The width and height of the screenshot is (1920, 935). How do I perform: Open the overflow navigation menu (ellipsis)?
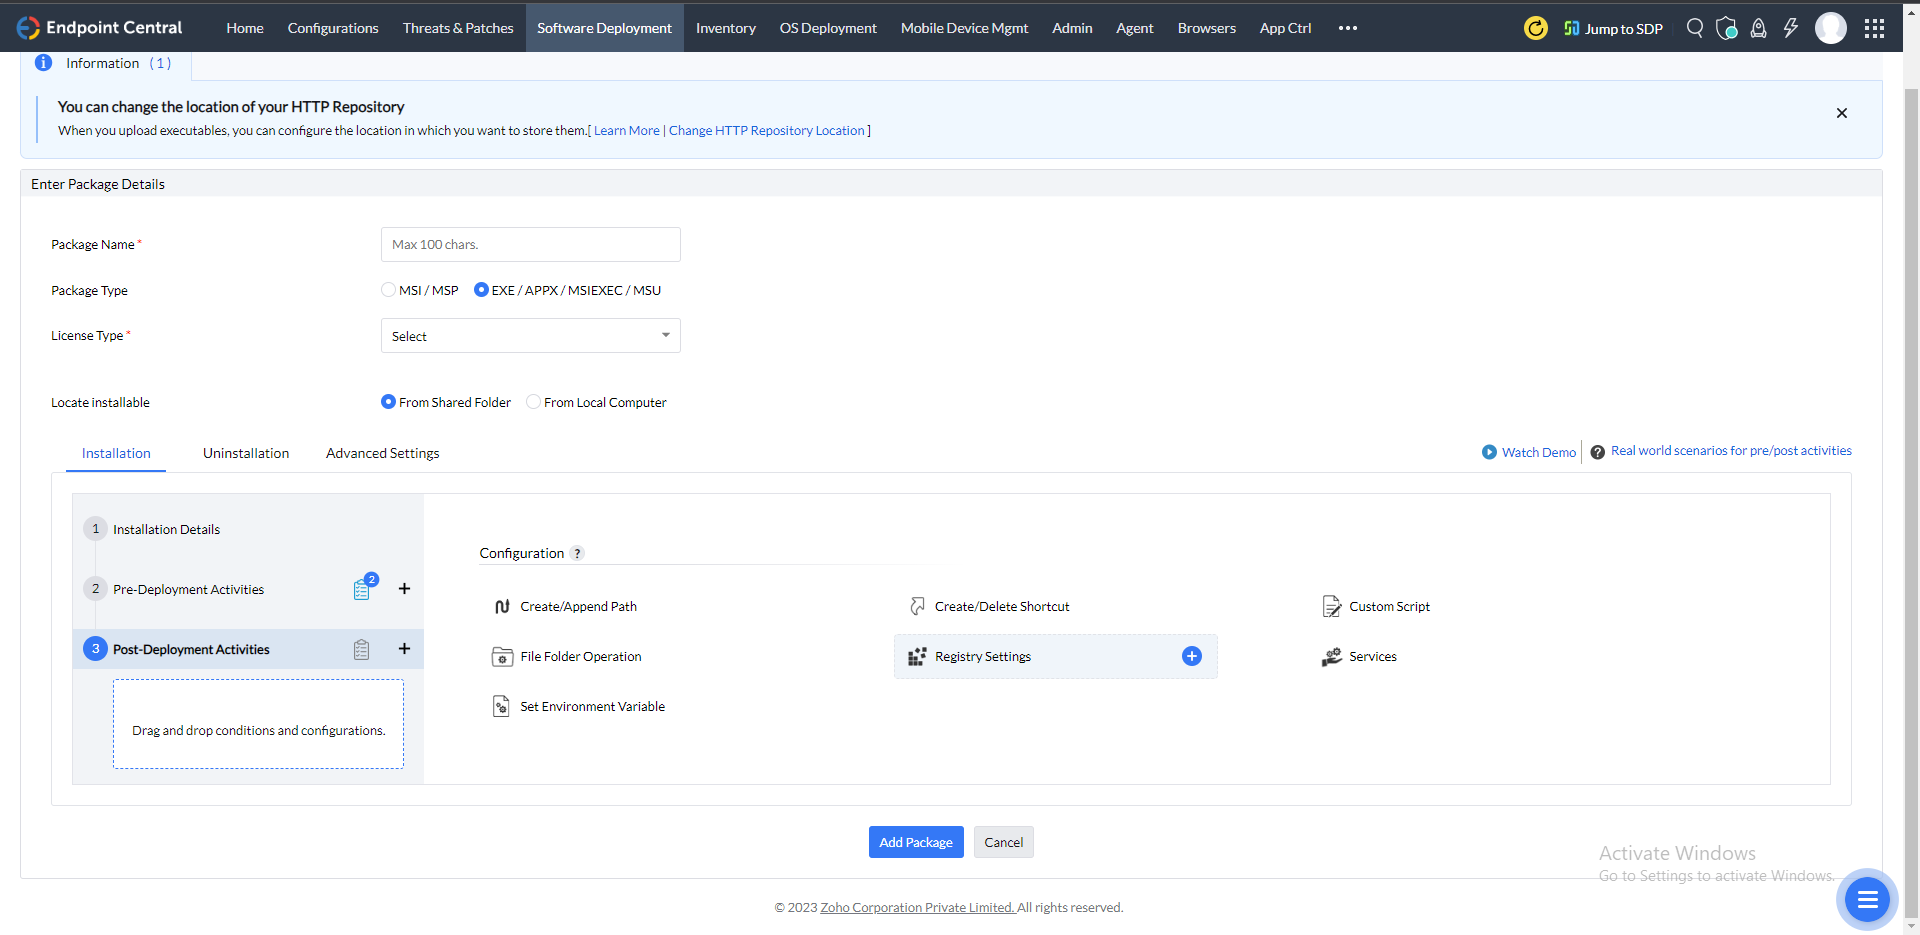click(x=1347, y=28)
